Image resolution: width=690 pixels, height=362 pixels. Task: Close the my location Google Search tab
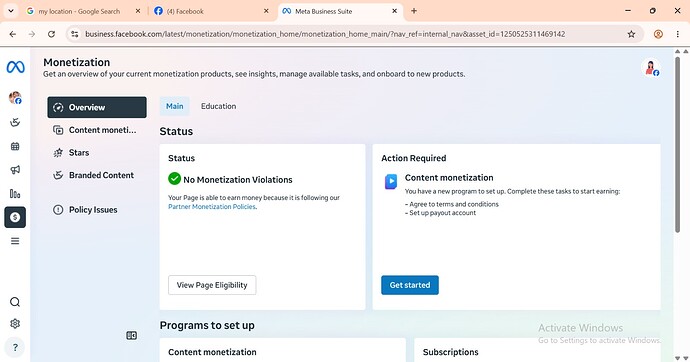(x=138, y=11)
